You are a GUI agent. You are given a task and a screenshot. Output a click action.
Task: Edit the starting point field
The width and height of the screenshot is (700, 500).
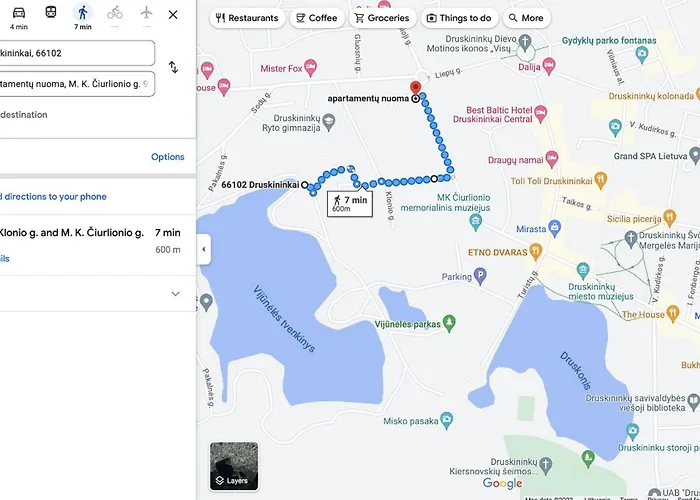(x=76, y=53)
